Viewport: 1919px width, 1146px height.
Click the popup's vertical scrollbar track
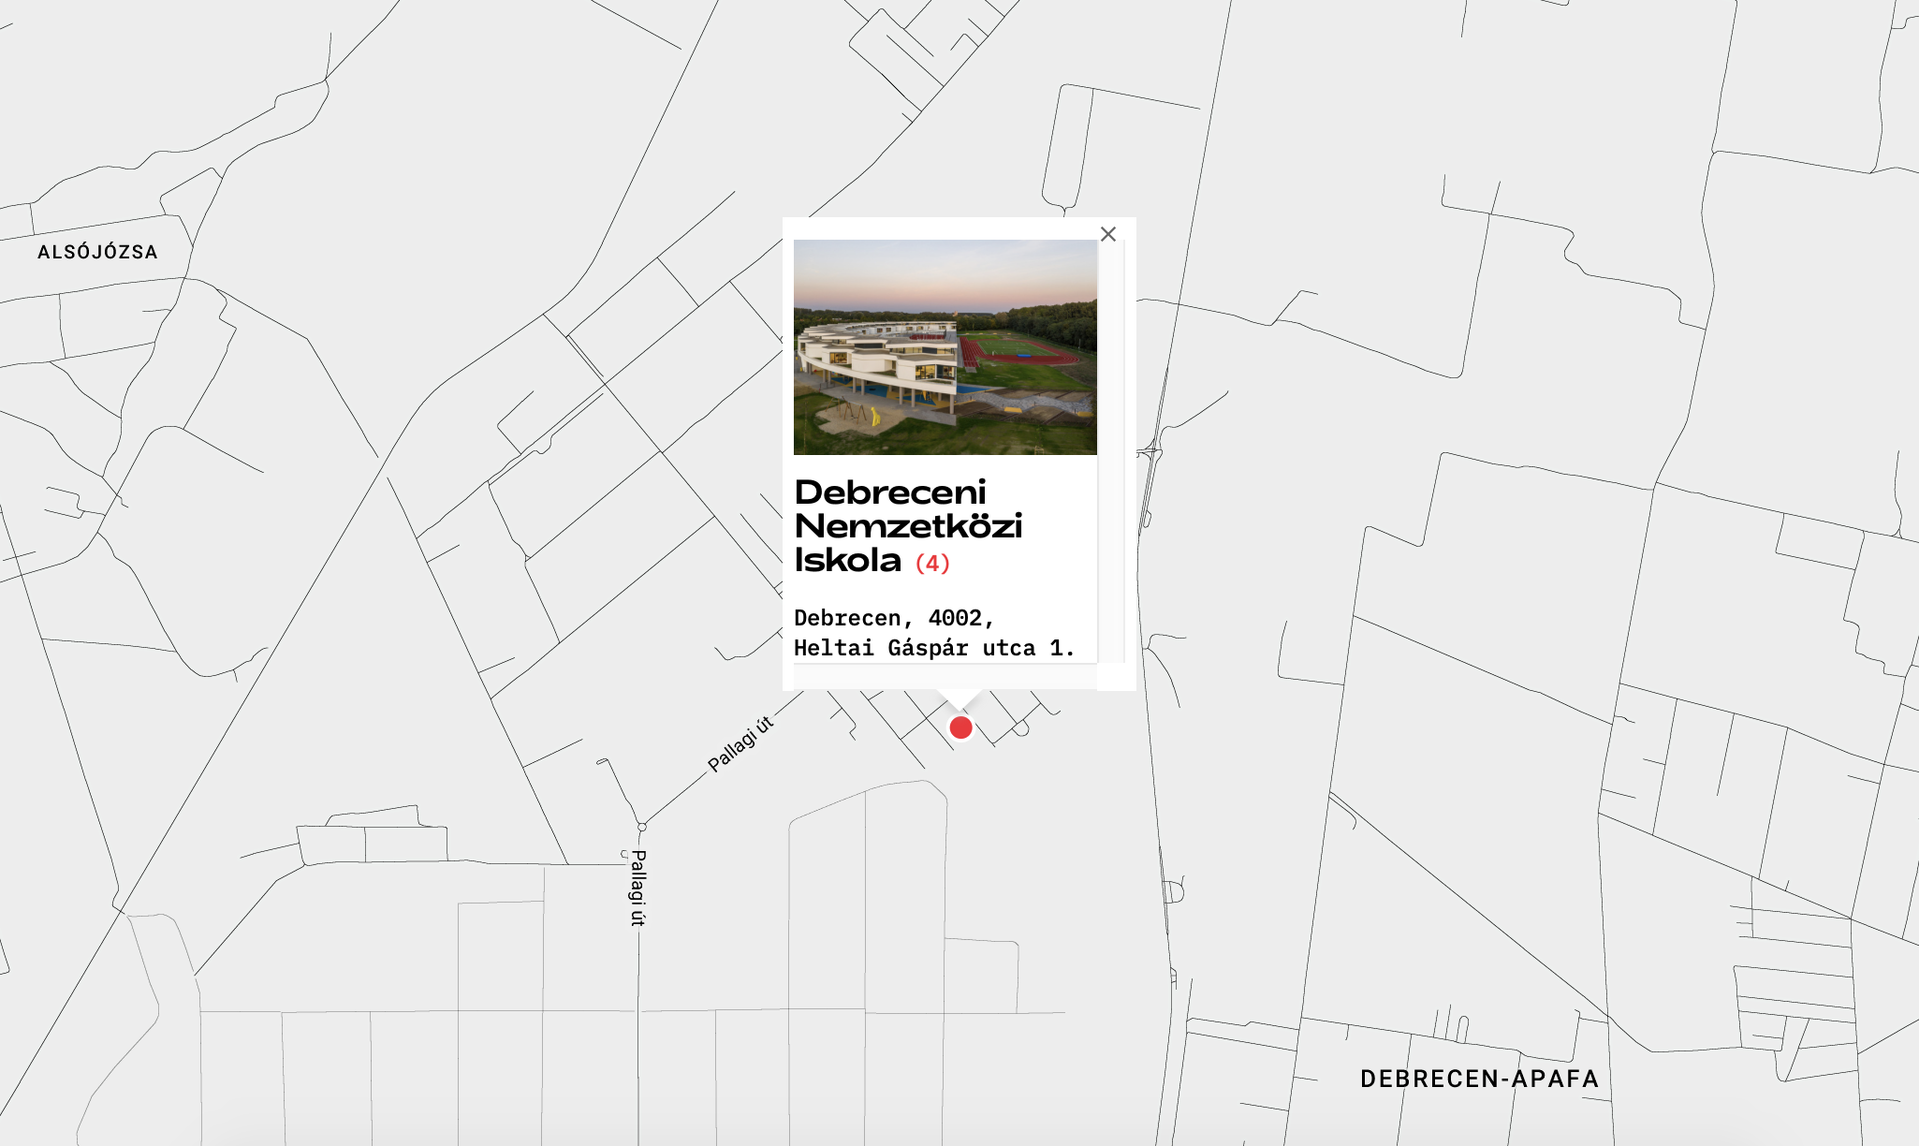tap(1111, 451)
